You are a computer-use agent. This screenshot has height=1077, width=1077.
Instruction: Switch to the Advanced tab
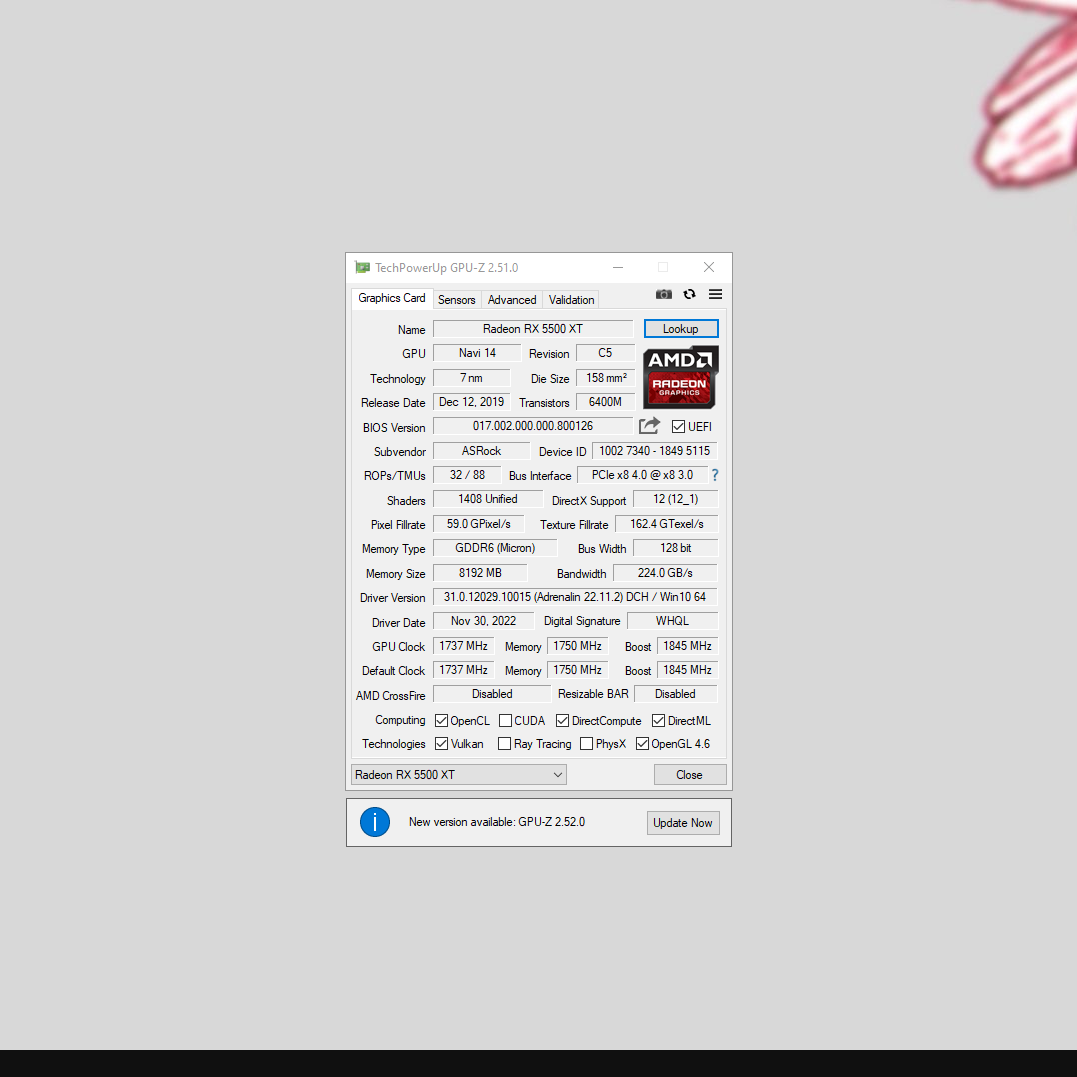[512, 300]
